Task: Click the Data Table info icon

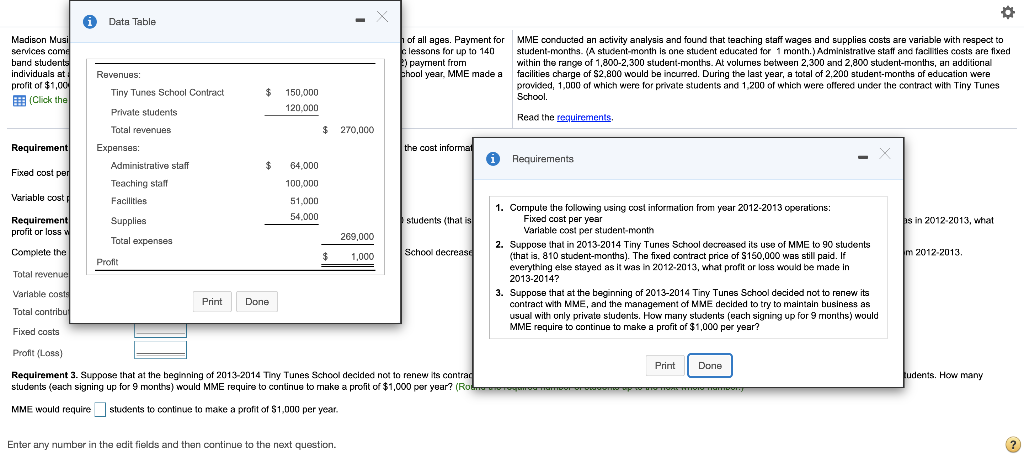Action: pyautogui.click(x=90, y=22)
